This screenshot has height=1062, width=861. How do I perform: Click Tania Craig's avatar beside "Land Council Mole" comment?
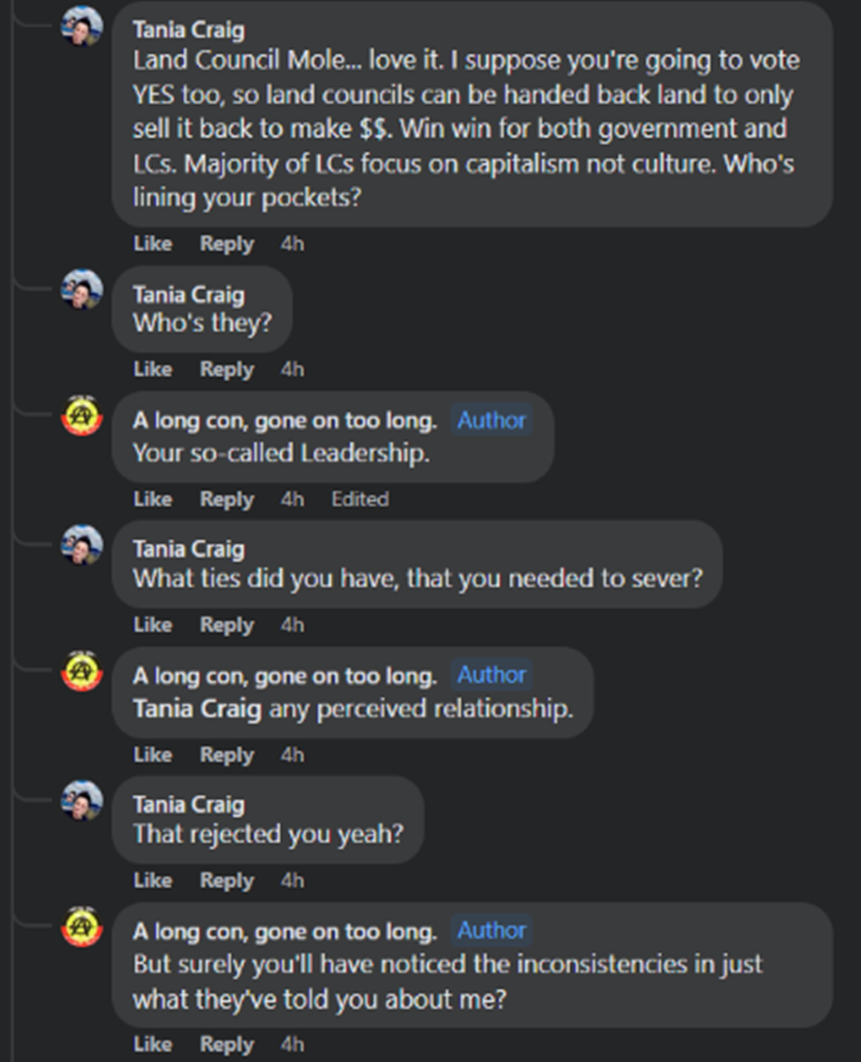click(82, 27)
